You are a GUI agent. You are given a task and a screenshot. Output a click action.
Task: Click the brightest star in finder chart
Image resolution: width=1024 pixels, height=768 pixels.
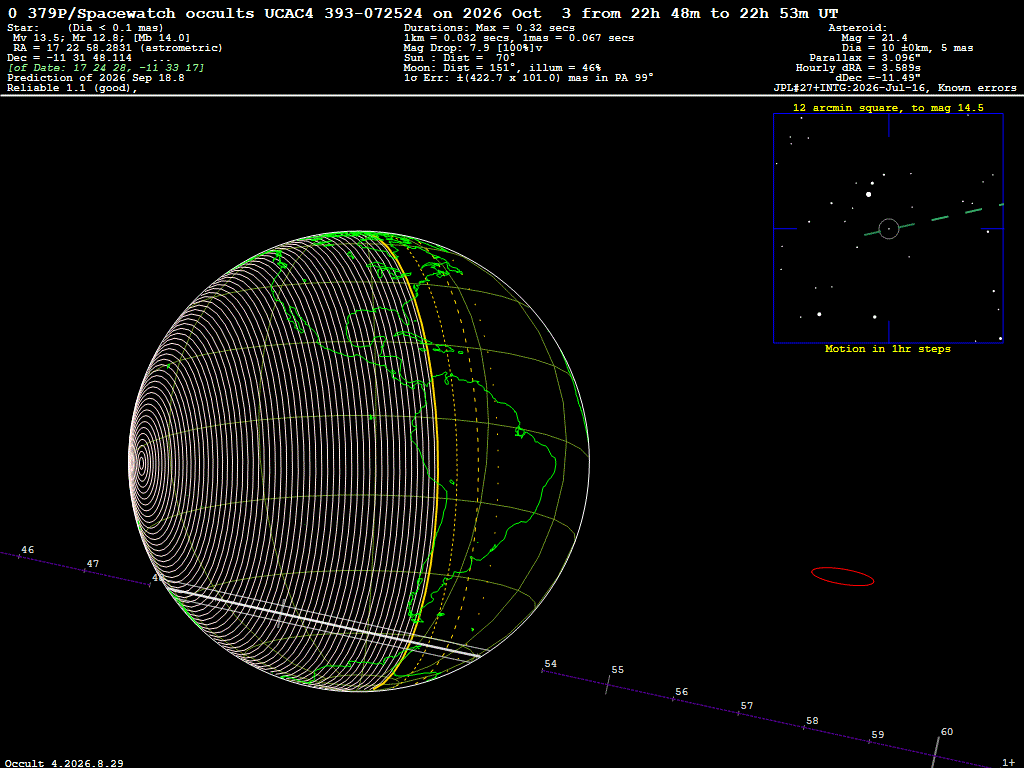[x=869, y=194]
